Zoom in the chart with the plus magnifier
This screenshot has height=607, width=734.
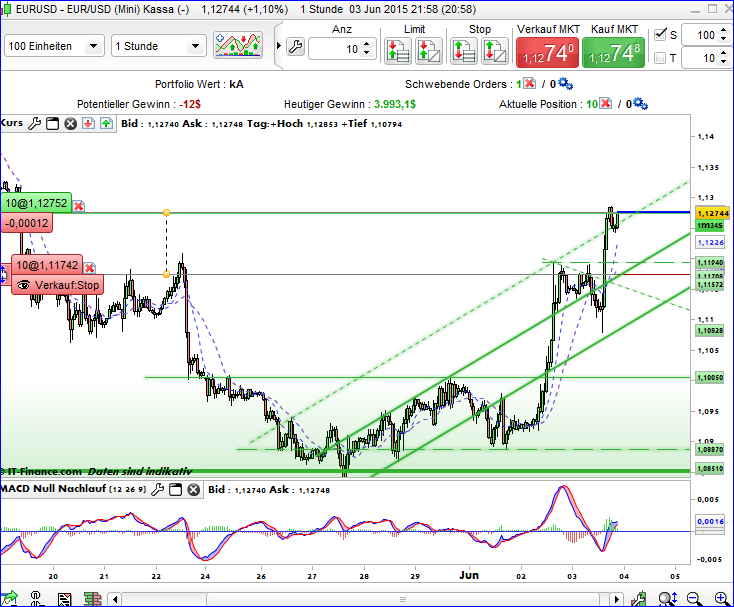[x=722, y=599]
